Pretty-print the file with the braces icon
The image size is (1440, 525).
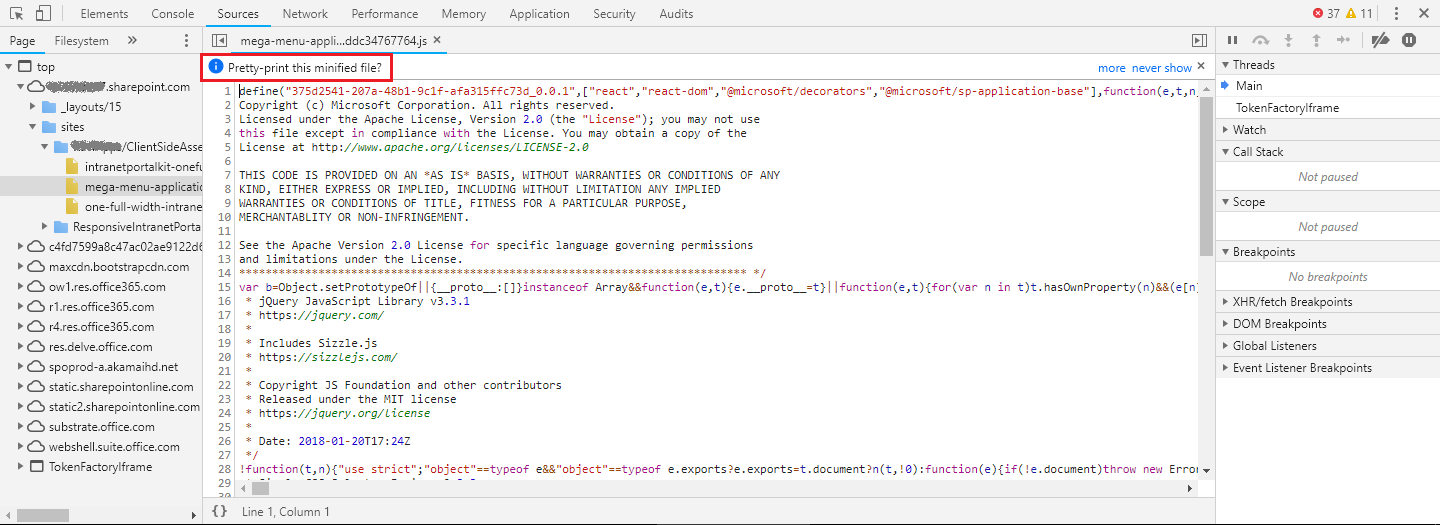[219, 511]
